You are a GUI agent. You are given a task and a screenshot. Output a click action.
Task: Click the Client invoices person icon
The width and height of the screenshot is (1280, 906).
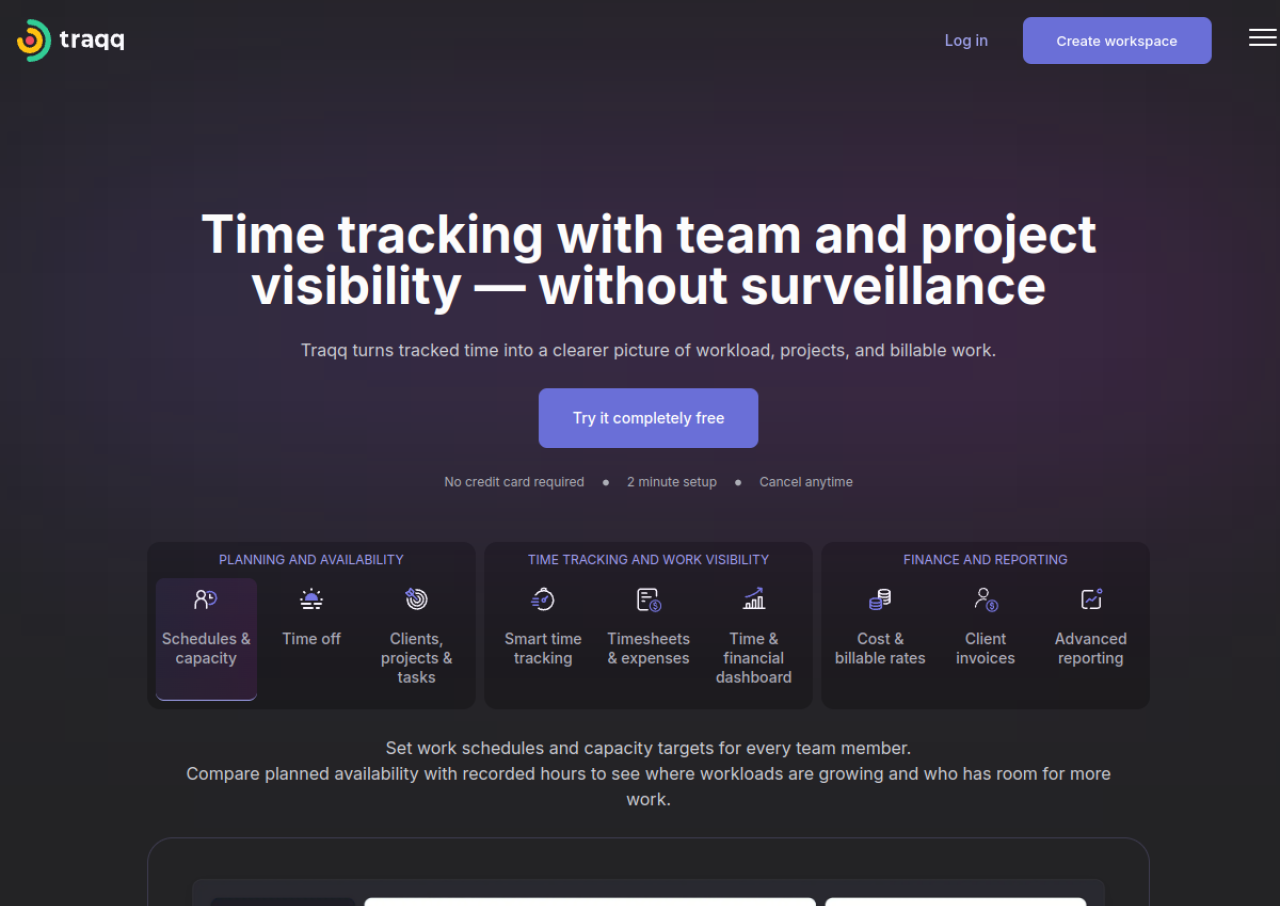[986, 600]
